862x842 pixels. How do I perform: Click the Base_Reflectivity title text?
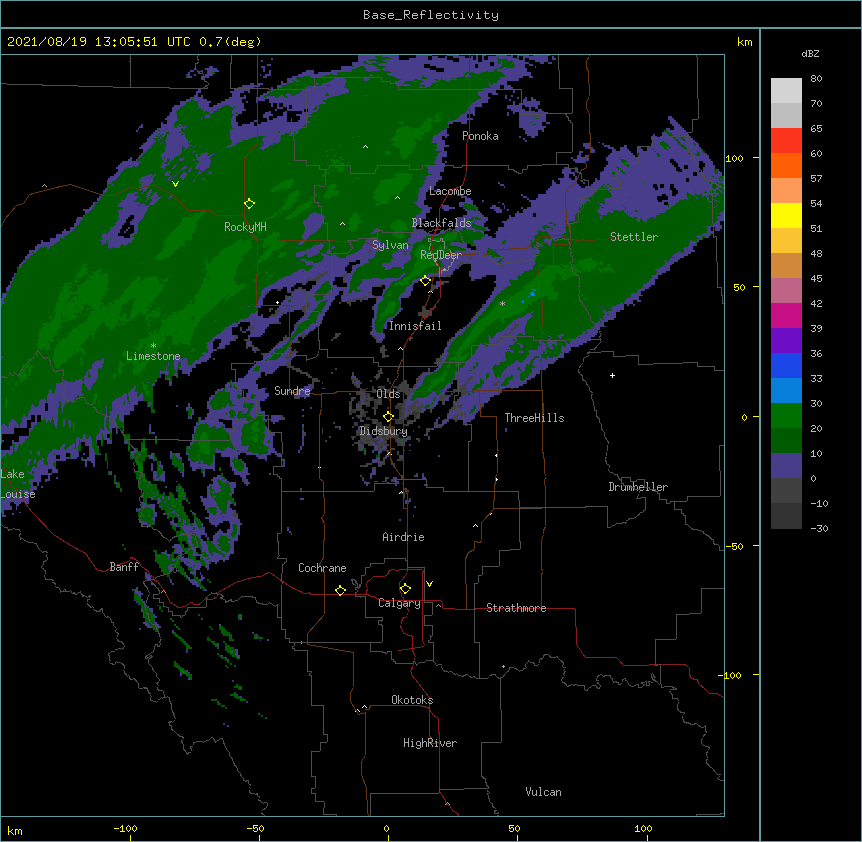click(x=431, y=15)
